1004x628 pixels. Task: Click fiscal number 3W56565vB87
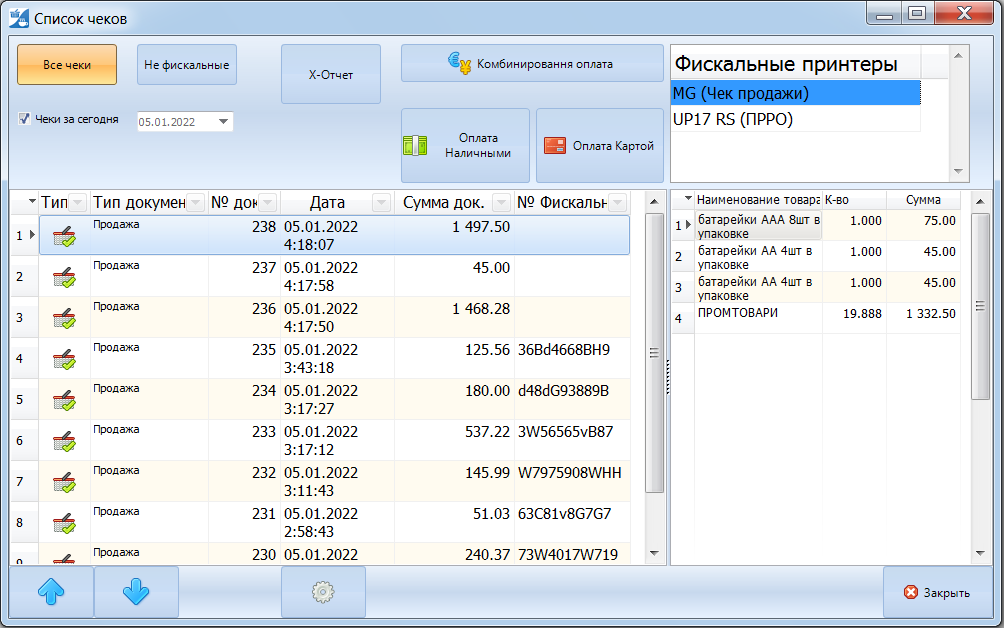[565, 432]
